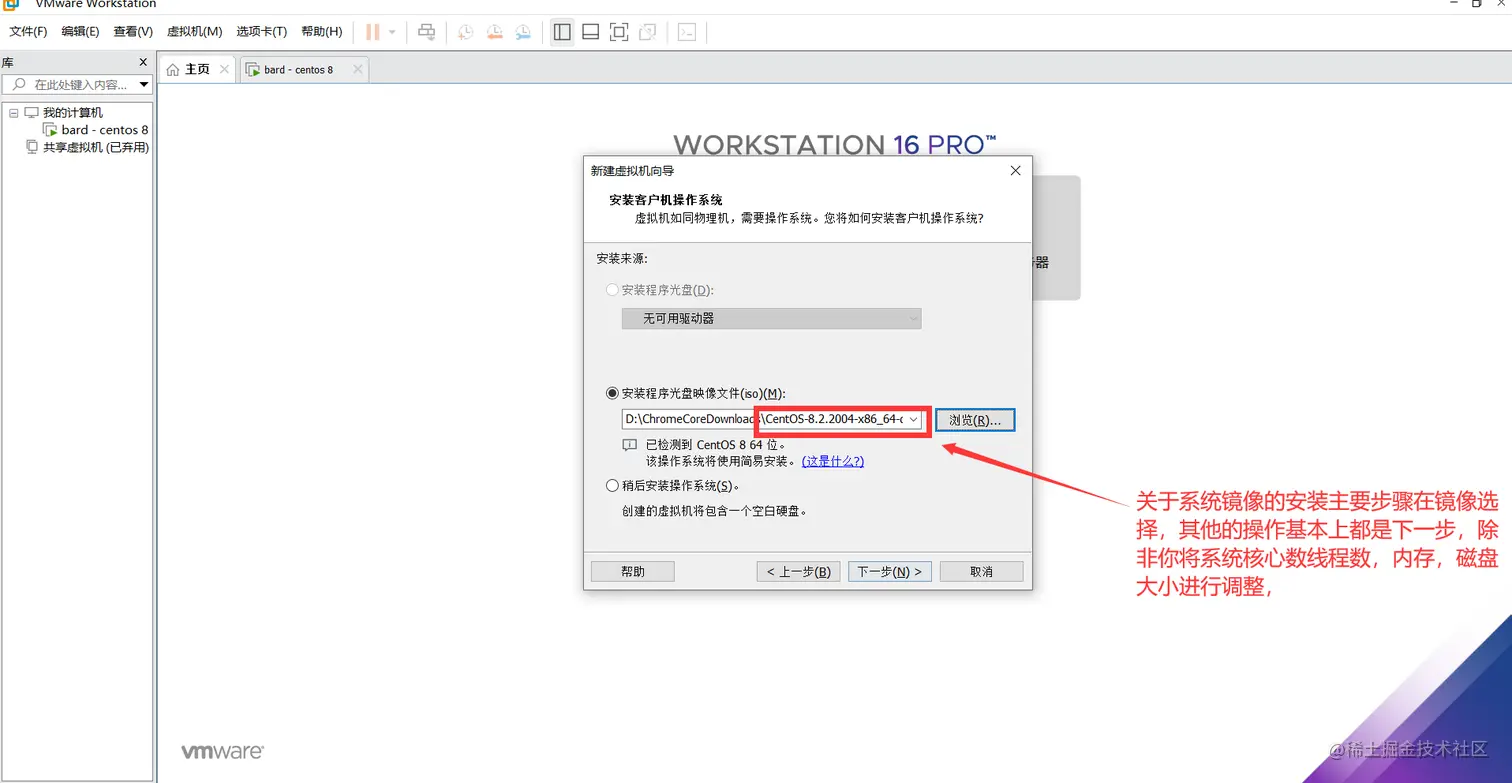Click the send Ctrl+Alt+Del toolbar icon
Viewport: 1512px width, 783px height.
[x=426, y=32]
